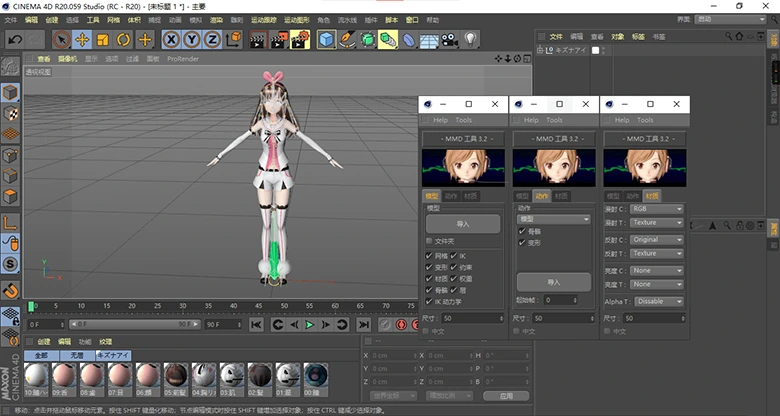Toggle the Y axis lock icon
Screen dimensions: 780x416
[x=192, y=39]
